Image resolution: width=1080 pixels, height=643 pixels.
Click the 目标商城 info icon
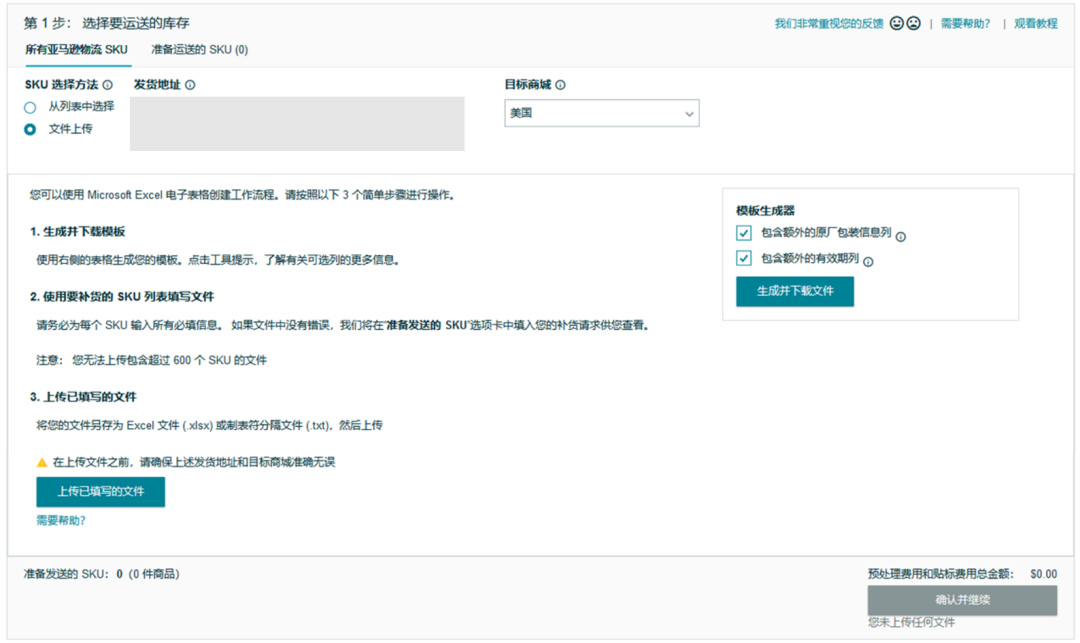click(x=561, y=85)
